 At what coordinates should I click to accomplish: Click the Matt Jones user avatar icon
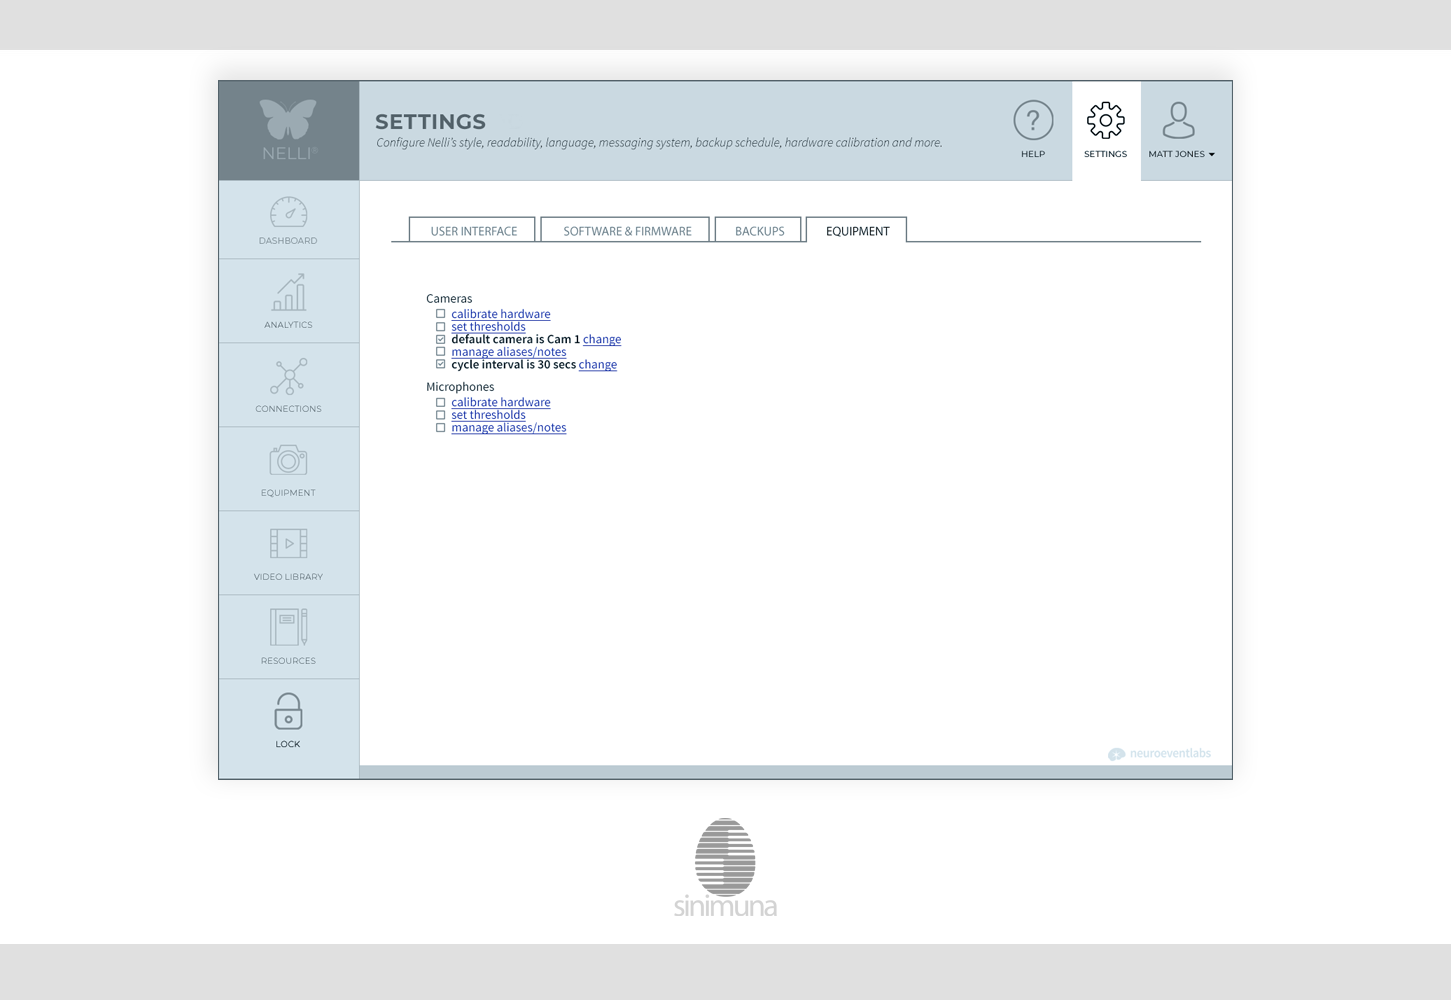[x=1179, y=120]
